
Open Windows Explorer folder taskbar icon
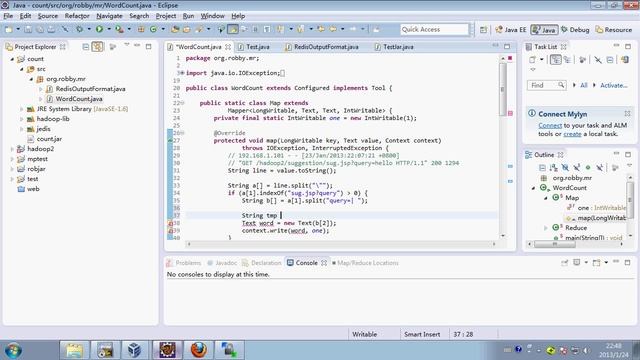coord(74,350)
